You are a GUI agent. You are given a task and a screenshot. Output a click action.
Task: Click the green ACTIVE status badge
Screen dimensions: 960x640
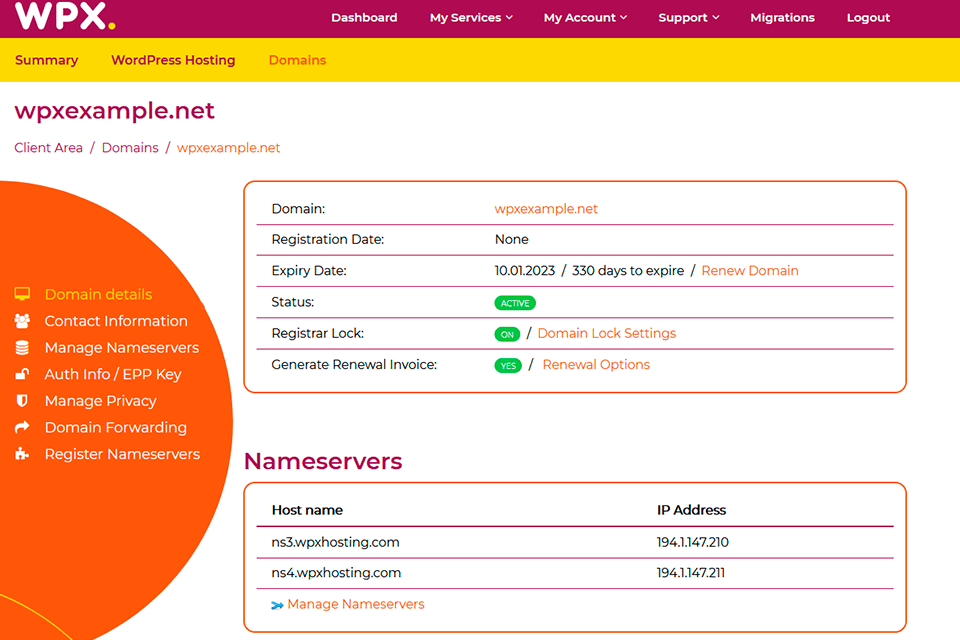(x=515, y=303)
